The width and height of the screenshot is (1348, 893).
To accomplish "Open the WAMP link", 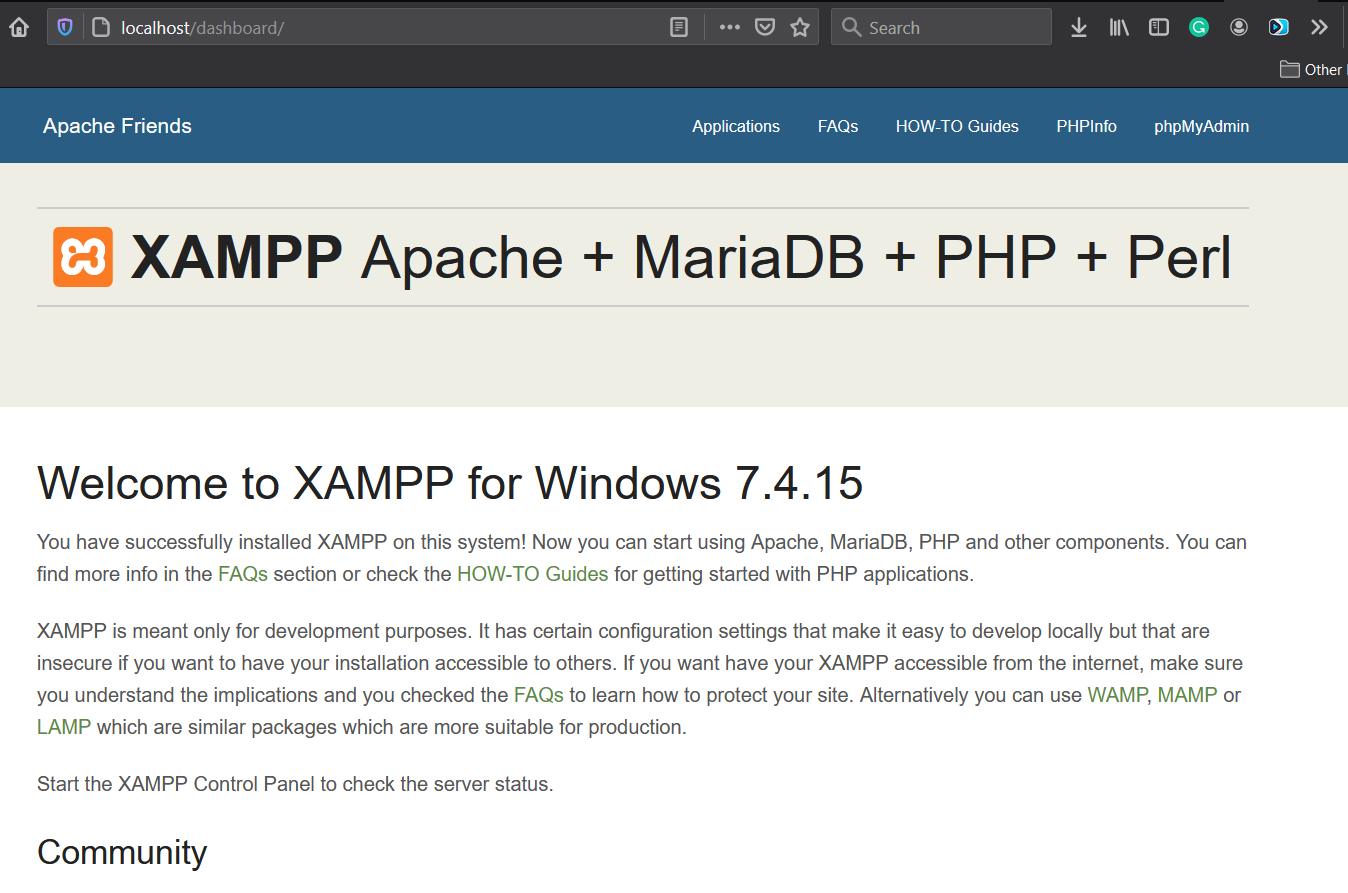I will pyautogui.click(x=1117, y=695).
